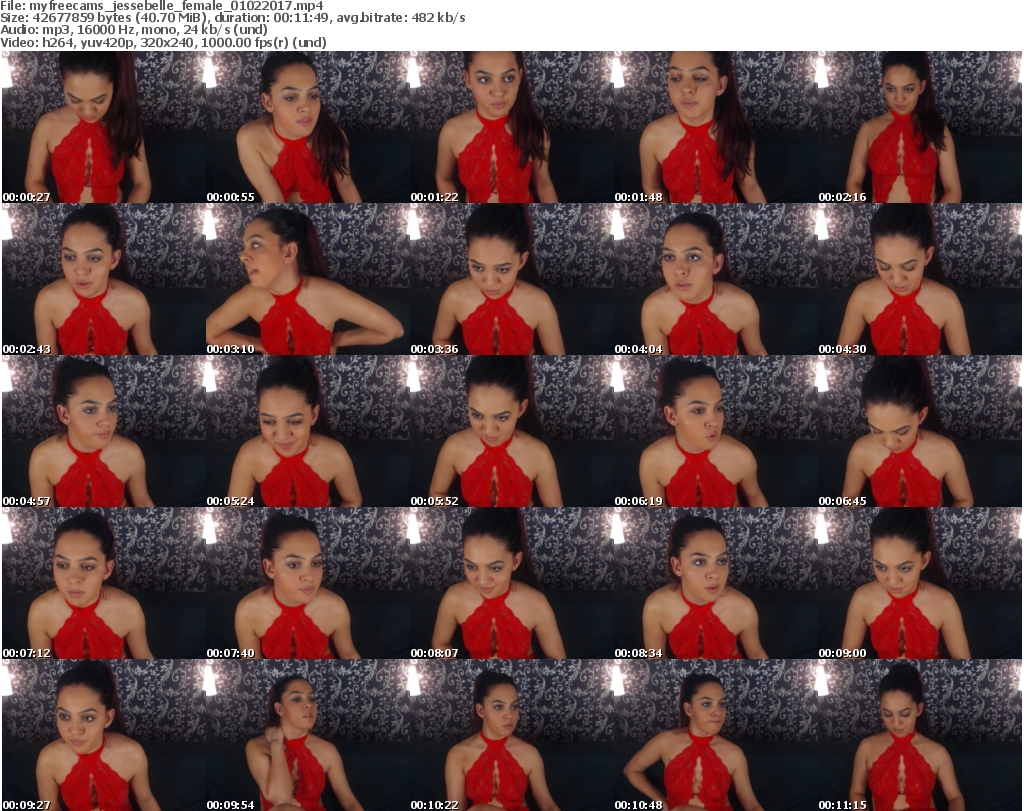Select the thumbnail stamped 00:08:07

coord(512,583)
